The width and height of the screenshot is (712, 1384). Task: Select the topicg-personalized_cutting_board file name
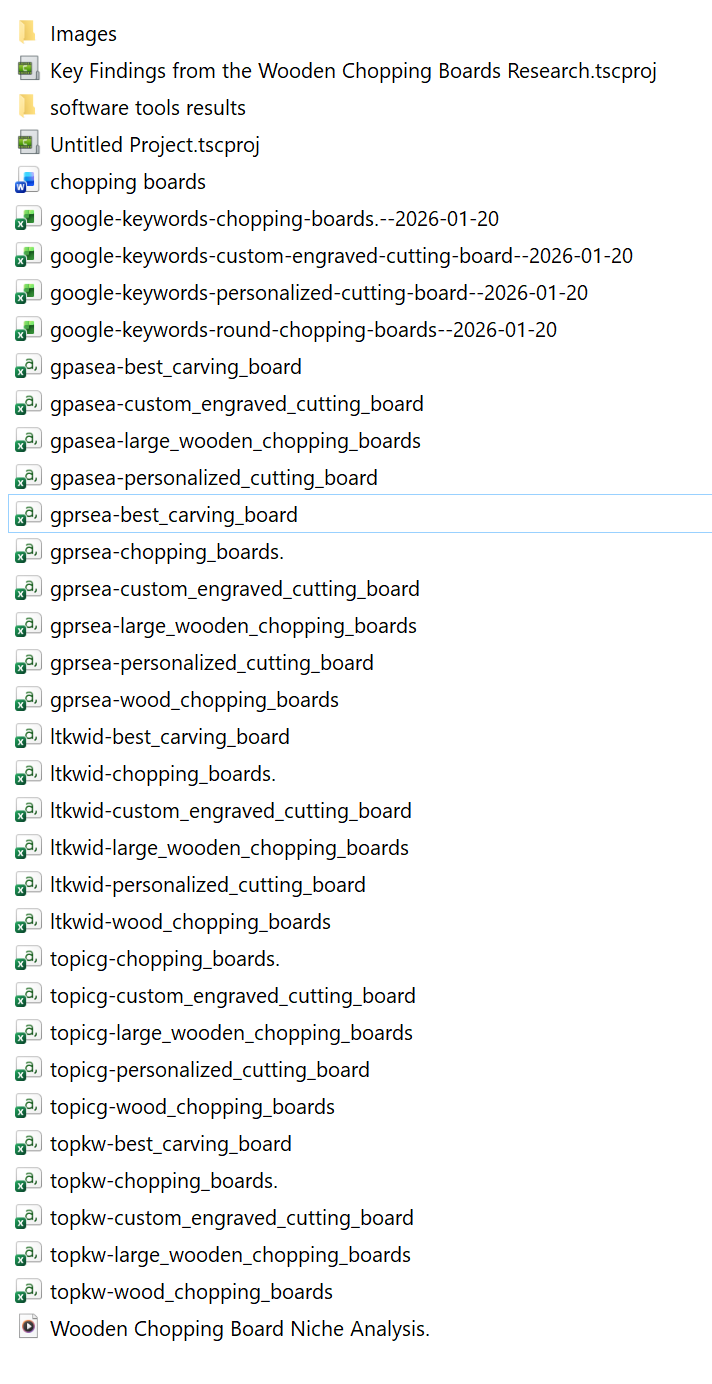(209, 1070)
